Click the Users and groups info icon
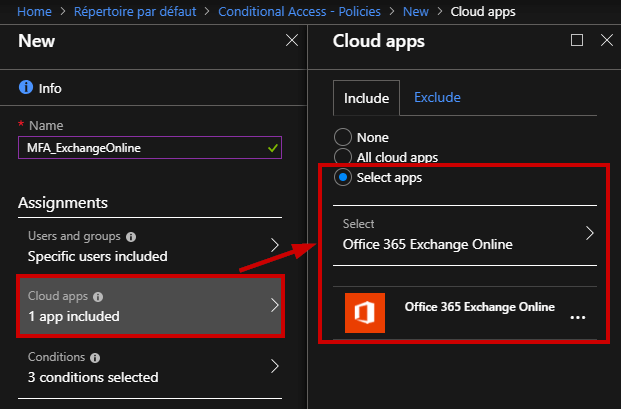The image size is (621, 409). point(131,237)
